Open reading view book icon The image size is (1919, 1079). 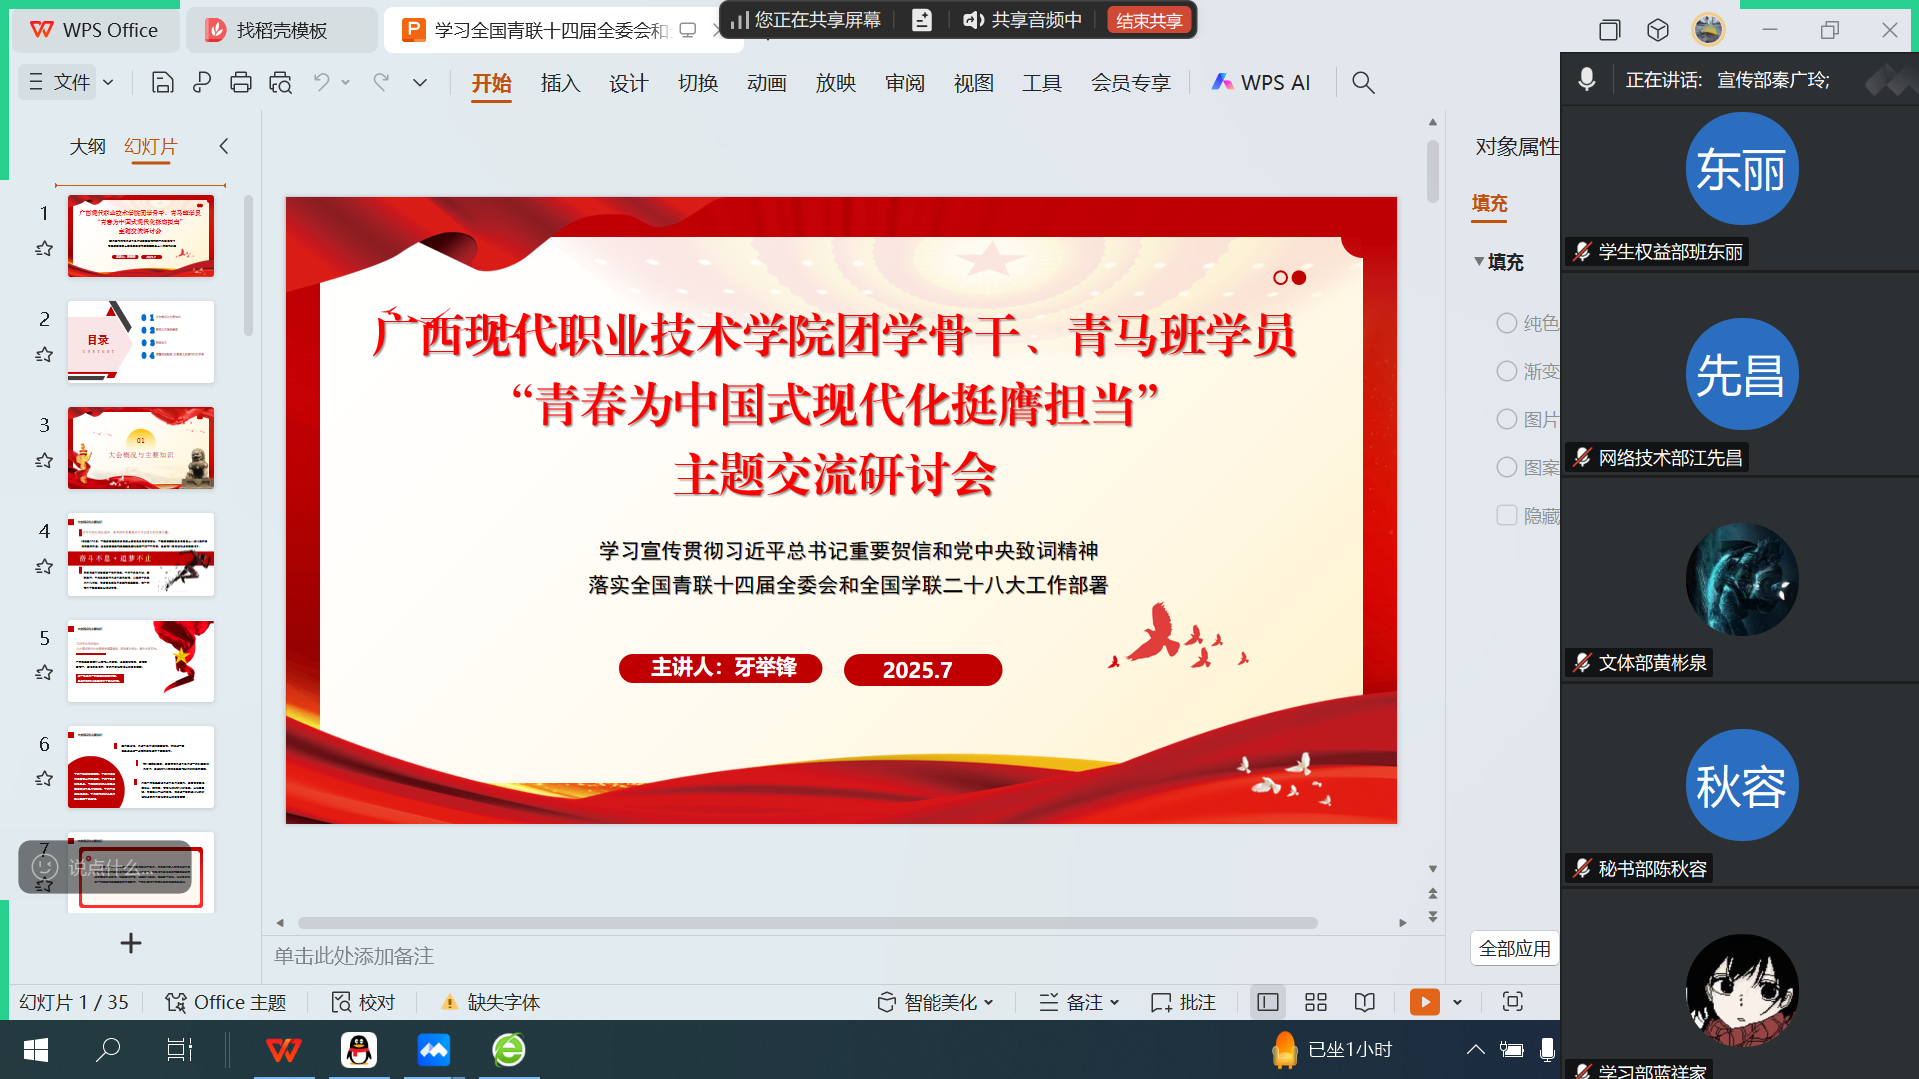click(x=1364, y=1002)
